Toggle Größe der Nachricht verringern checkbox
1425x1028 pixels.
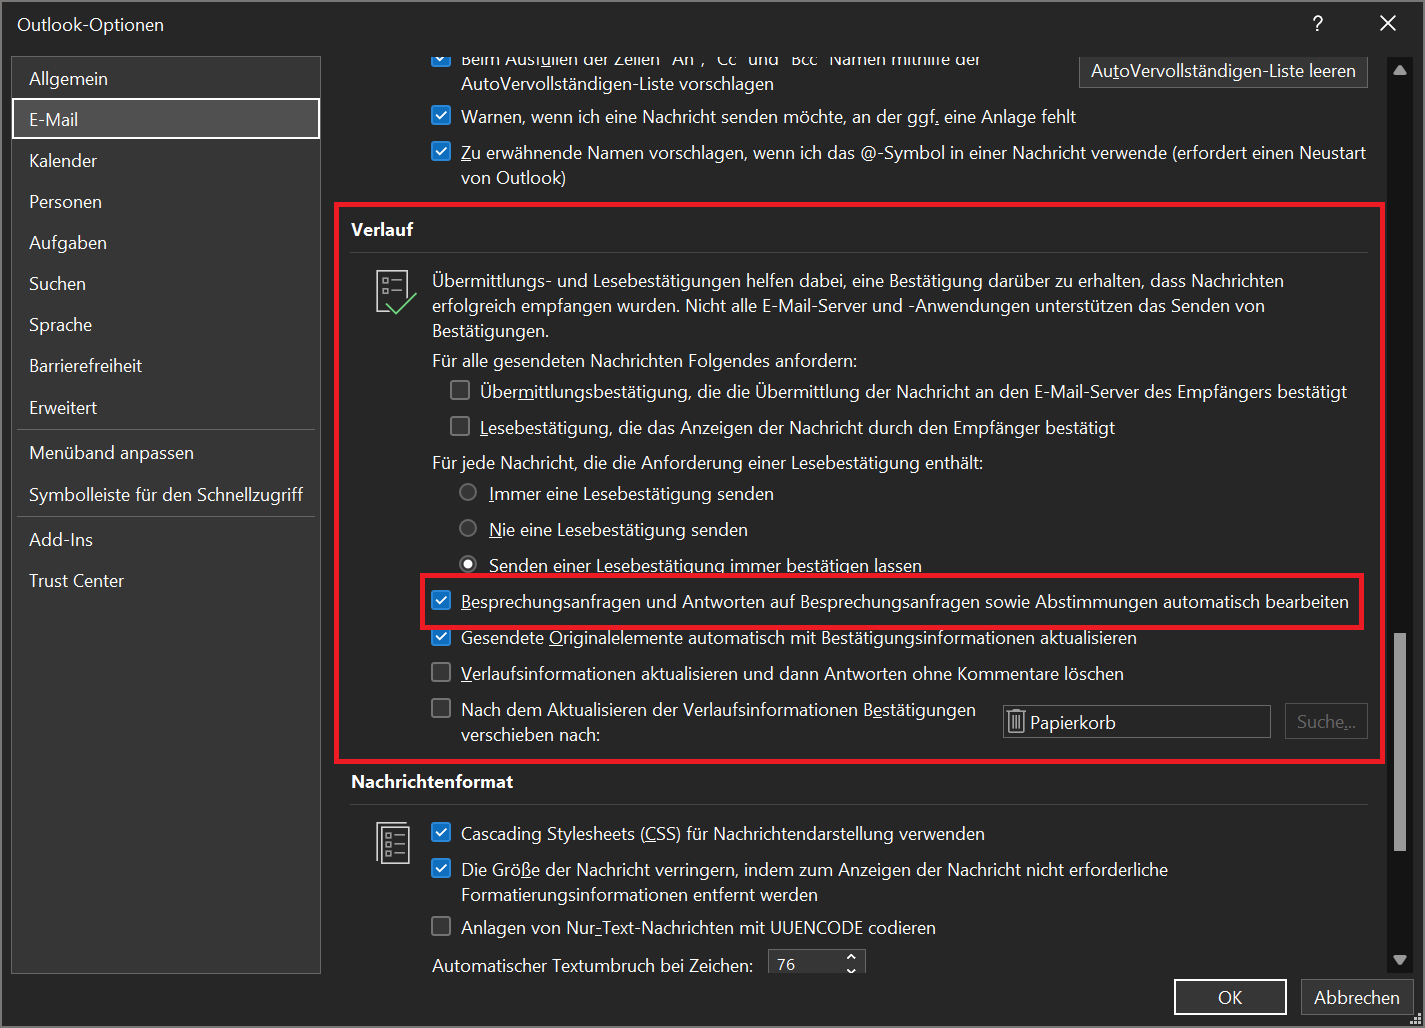coord(441,869)
